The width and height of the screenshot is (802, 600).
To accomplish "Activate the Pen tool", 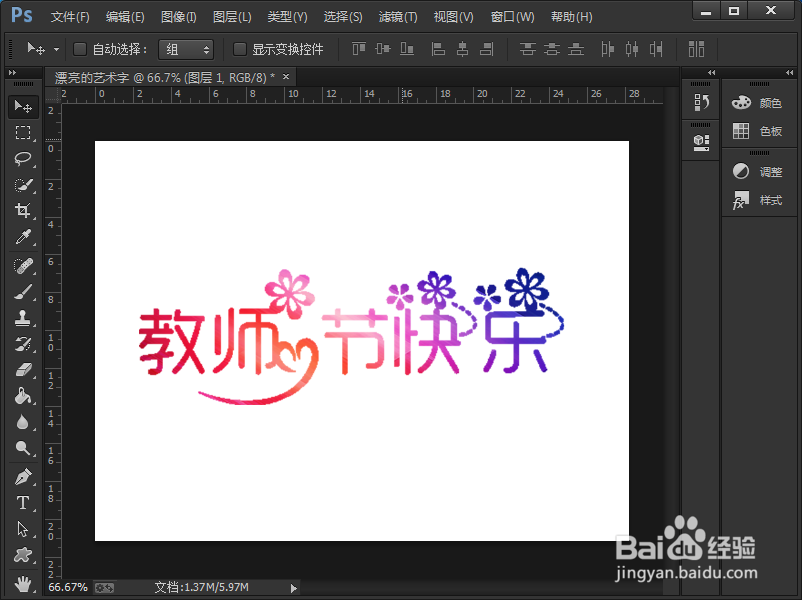I will [x=23, y=476].
